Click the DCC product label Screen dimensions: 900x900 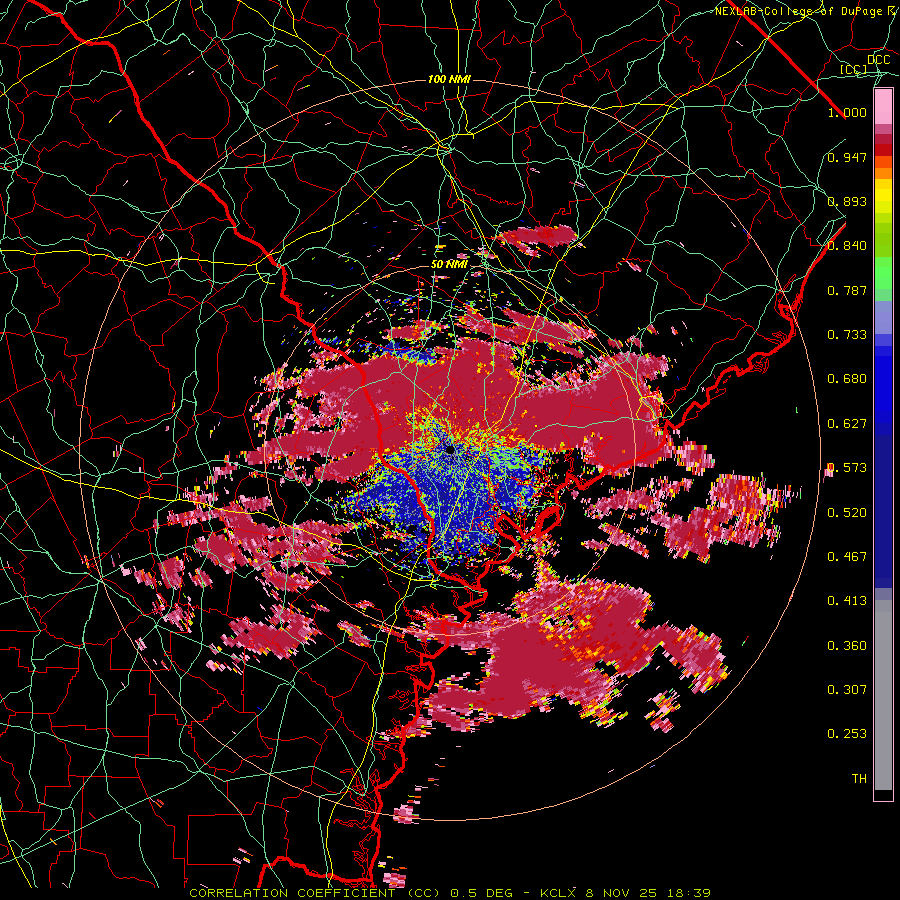[878, 60]
